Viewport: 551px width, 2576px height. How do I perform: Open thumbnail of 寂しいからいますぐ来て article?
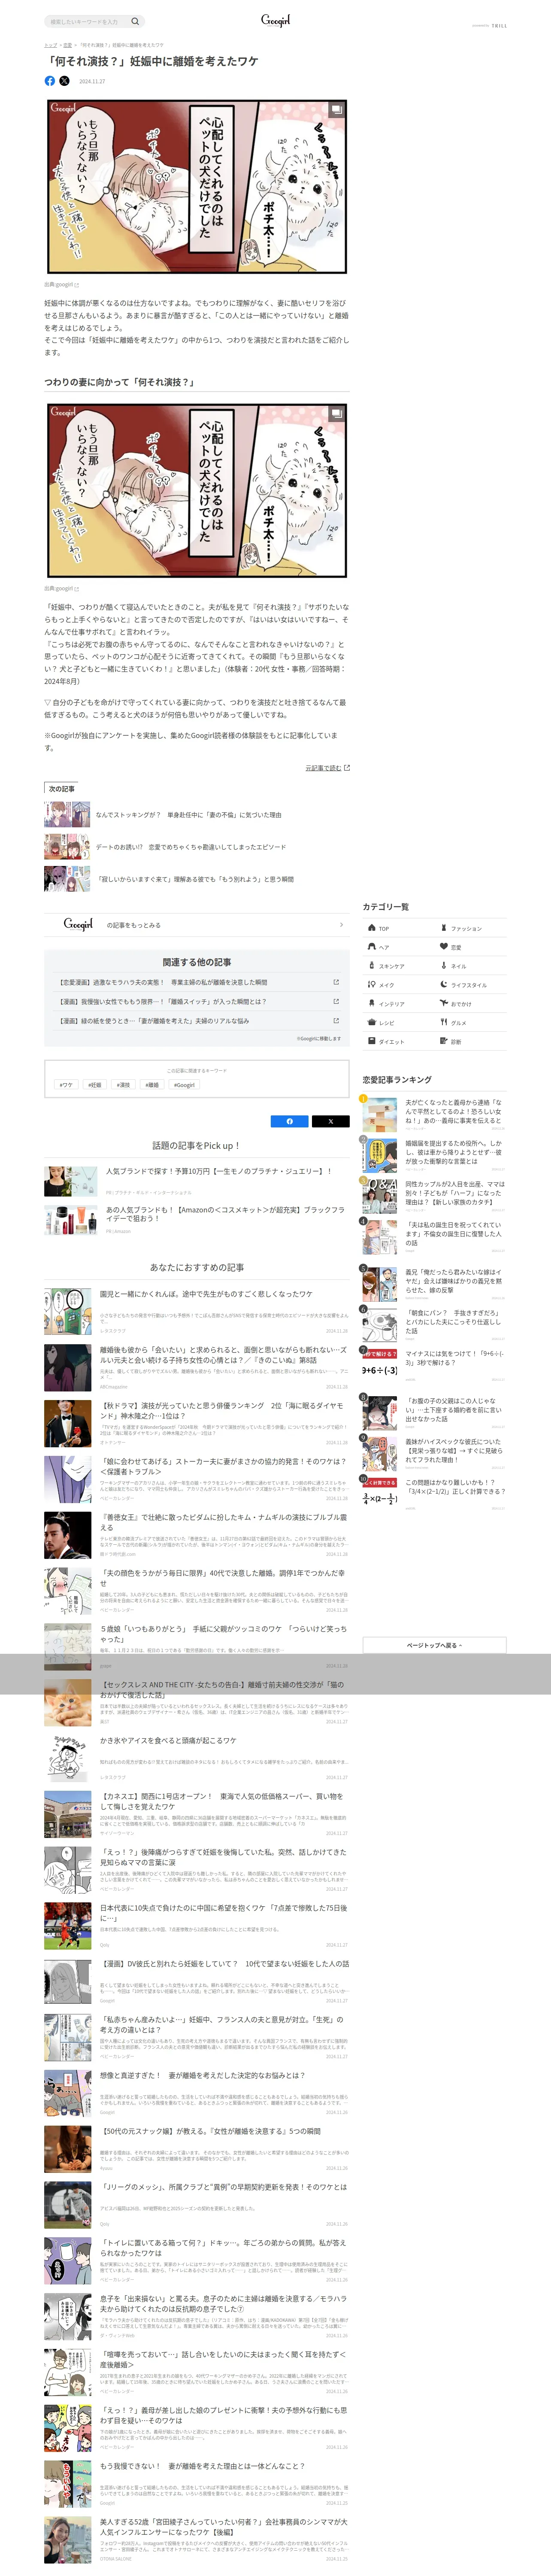click(x=67, y=879)
